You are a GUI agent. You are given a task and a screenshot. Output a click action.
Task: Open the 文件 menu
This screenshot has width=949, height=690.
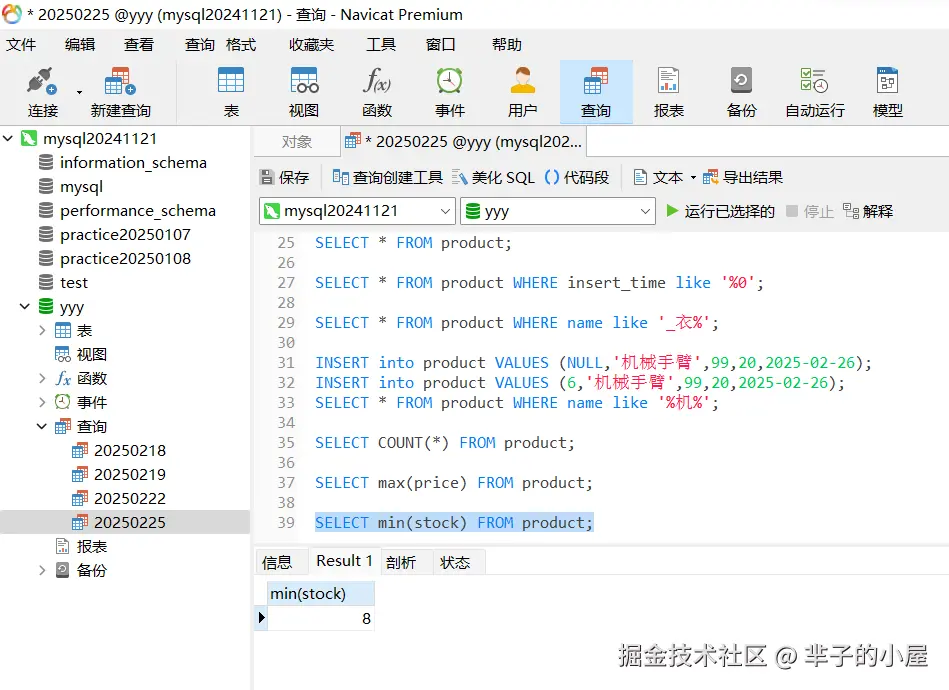point(21,45)
